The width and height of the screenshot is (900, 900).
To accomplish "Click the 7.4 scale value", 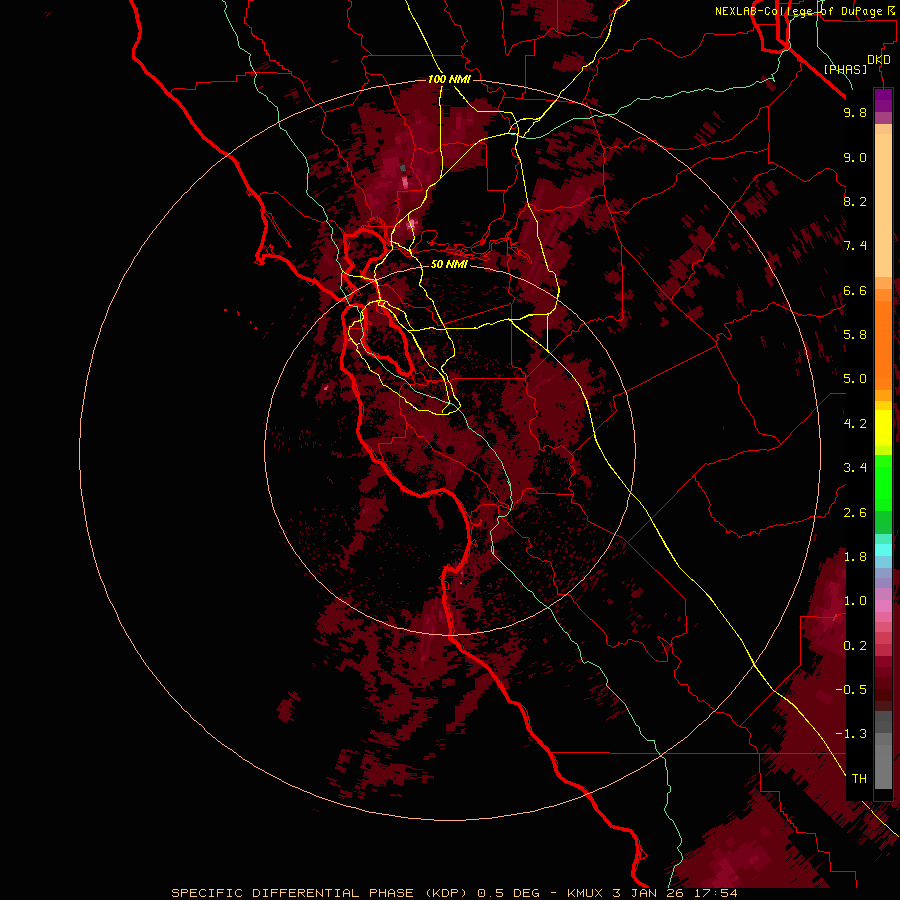I will coord(855,246).
